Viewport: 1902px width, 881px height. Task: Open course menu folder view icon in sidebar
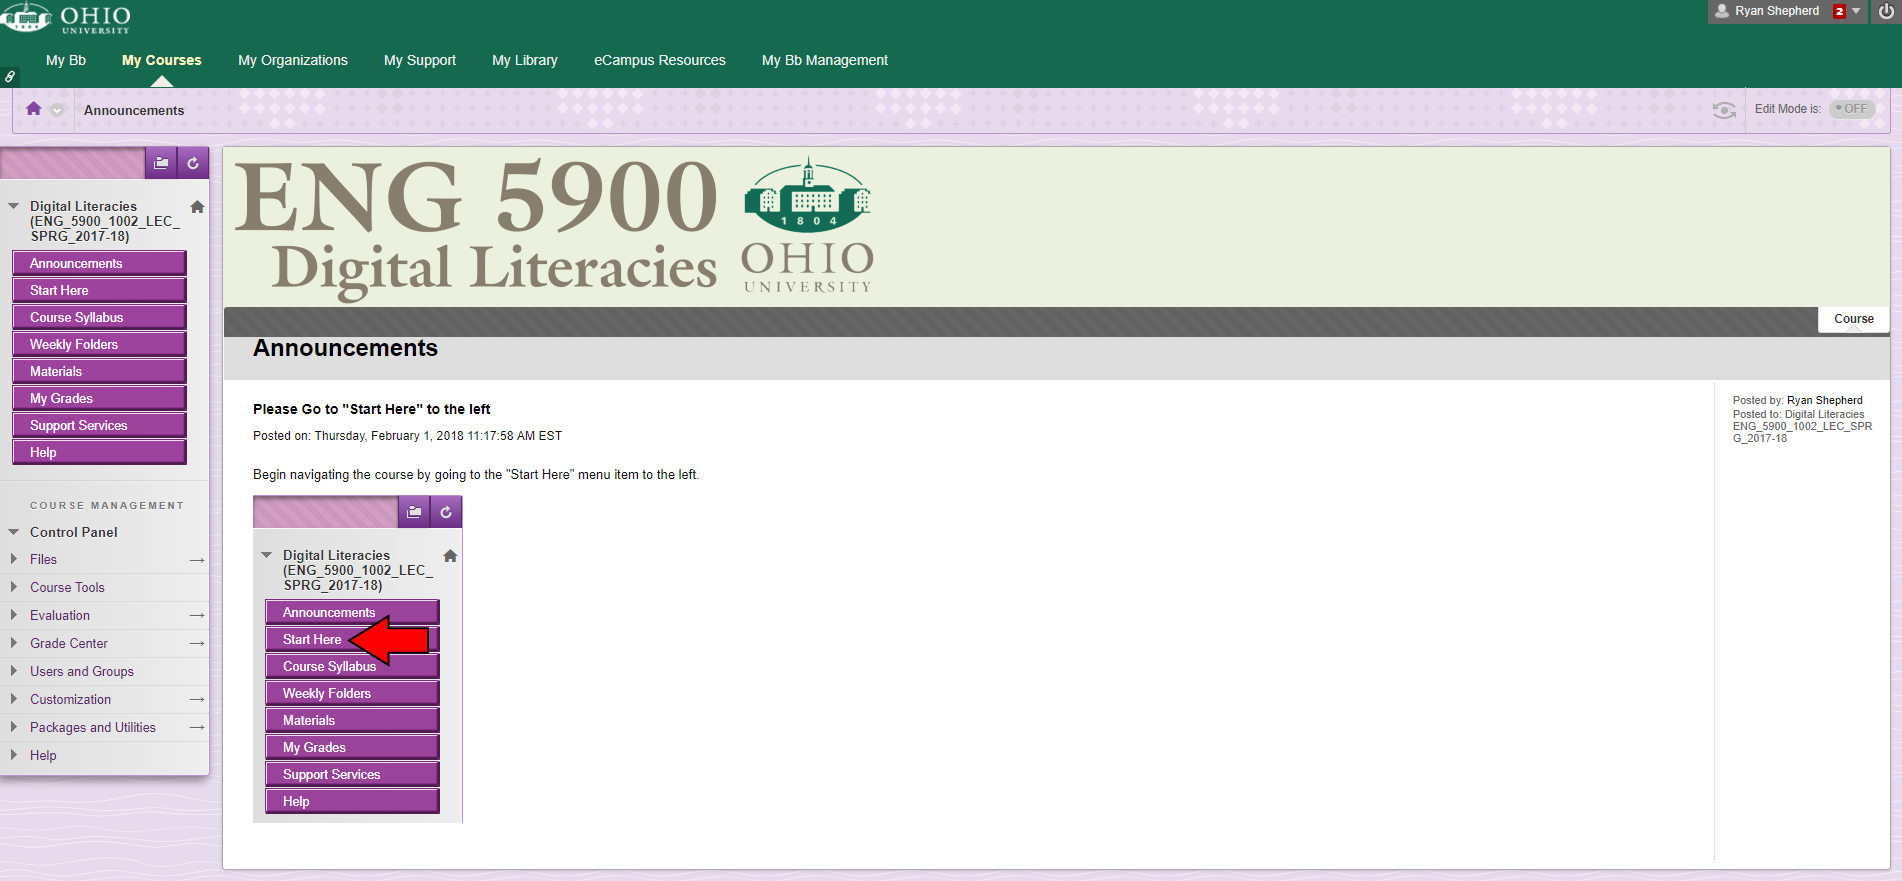(161, 163)
